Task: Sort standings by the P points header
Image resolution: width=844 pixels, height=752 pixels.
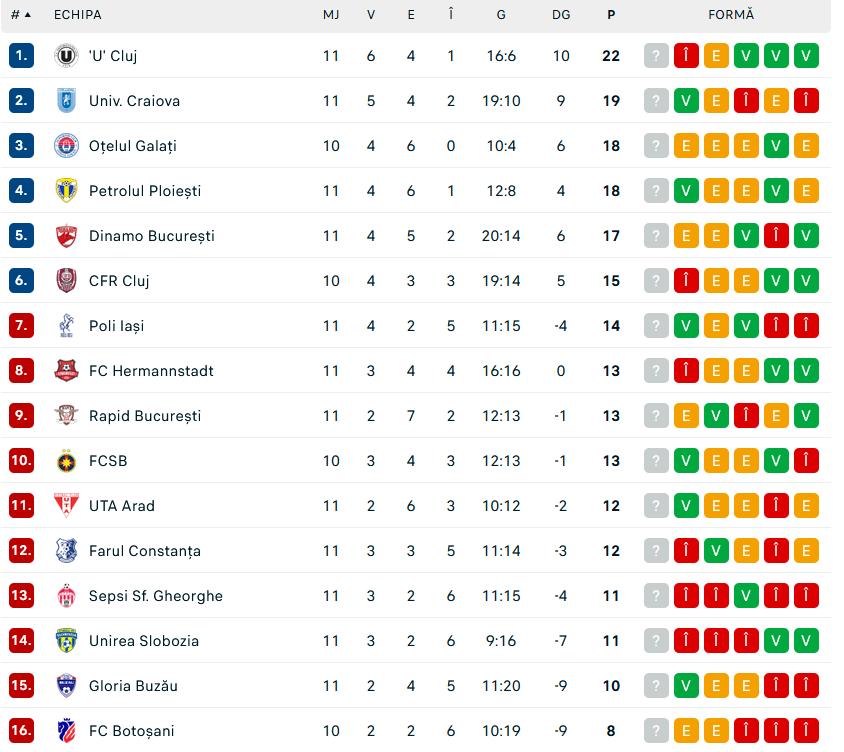Action: (611, 15)
